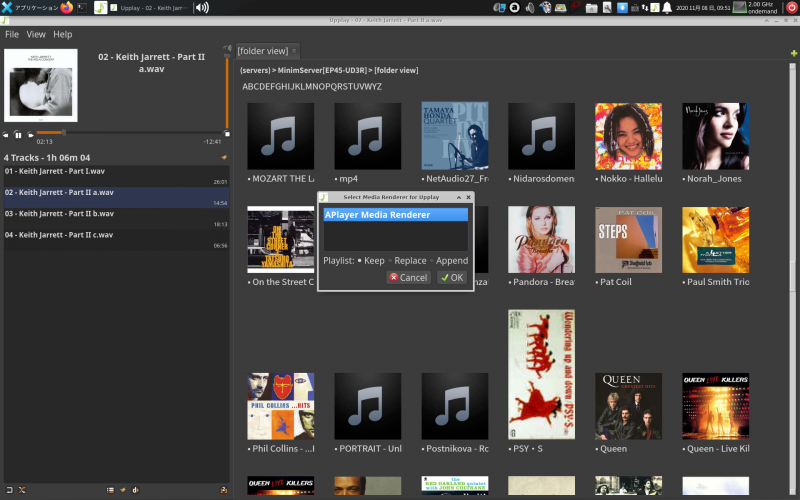
Task: Open the On the Street C album thumbnail
Action: pyautogui.click(x=281, y=240)
